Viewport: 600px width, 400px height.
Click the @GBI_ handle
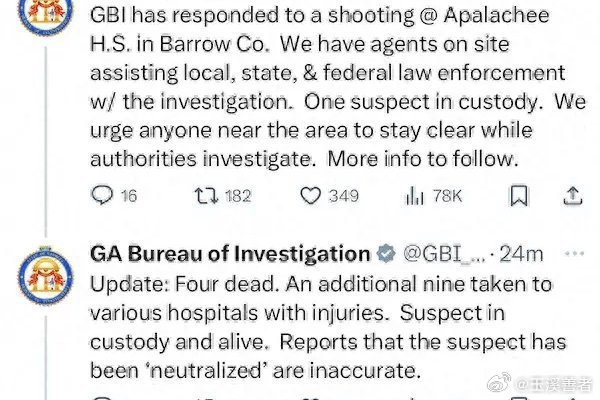pyautogui.click(x=444, y=254)
